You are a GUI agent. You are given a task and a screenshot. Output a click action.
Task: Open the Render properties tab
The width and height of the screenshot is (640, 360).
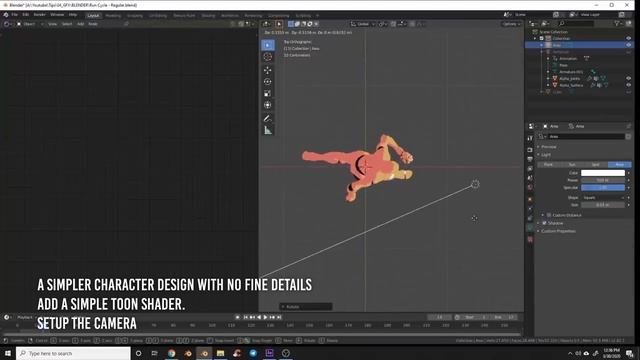click(x=530, y=150)
